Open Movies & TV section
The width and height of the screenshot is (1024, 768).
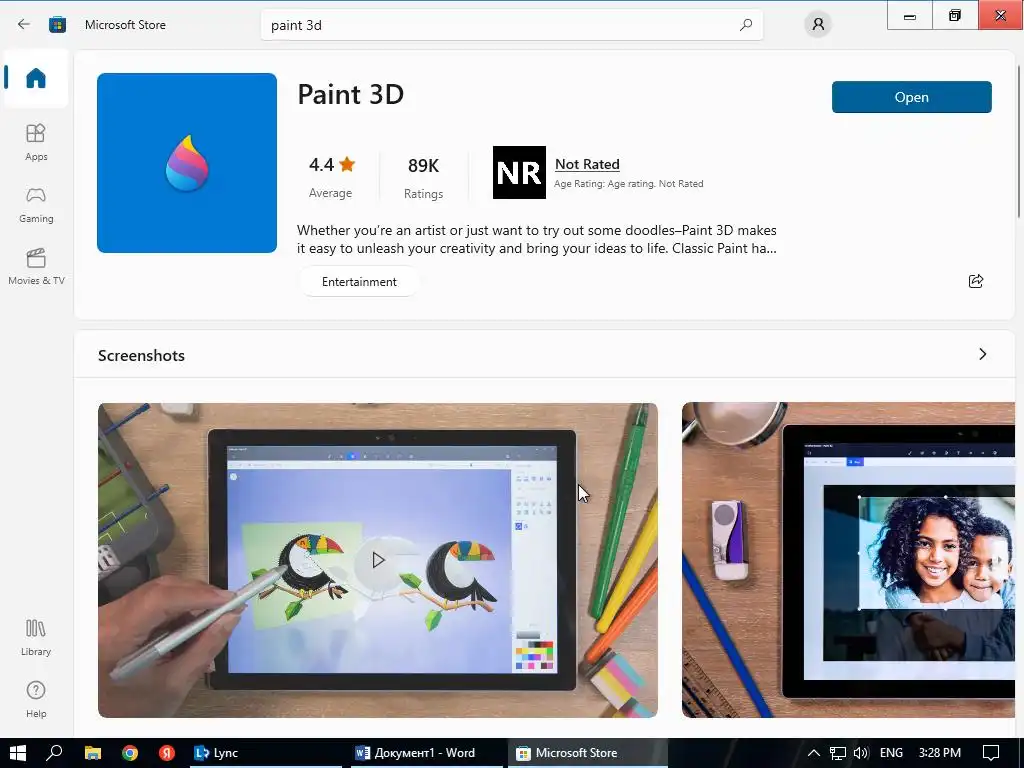[x=36, y=266]
